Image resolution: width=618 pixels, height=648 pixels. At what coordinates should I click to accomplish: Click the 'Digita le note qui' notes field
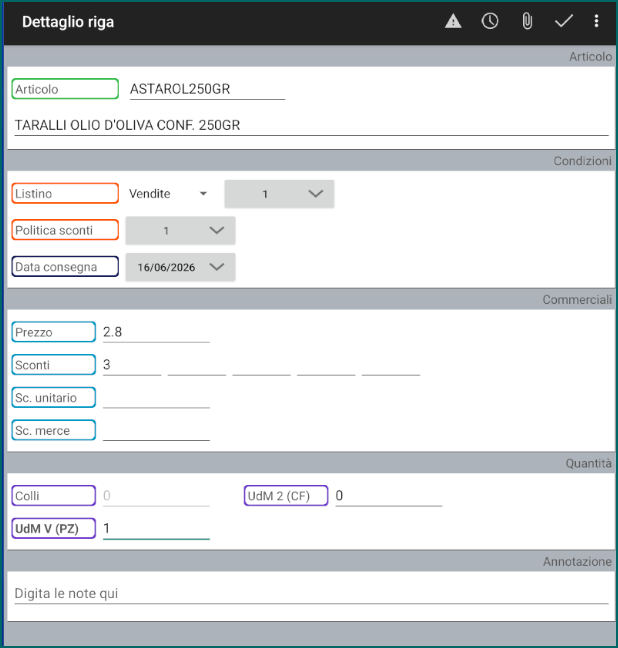pyautogui.click(x=311, y=594)
